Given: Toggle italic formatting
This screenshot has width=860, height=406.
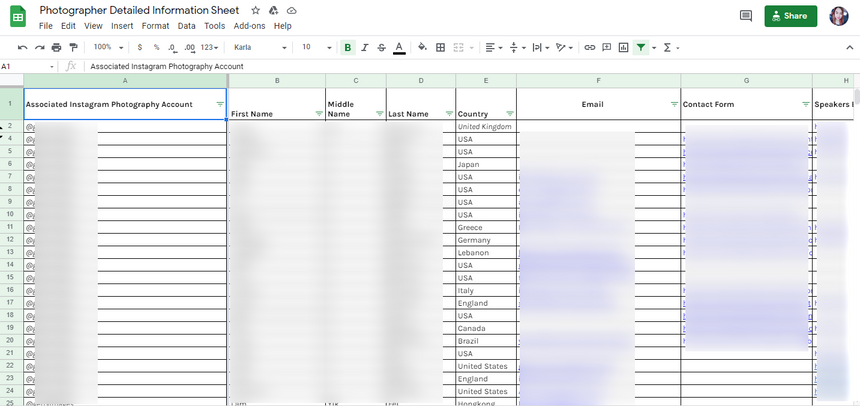Looking at the screenshot, I should point(365,47).
